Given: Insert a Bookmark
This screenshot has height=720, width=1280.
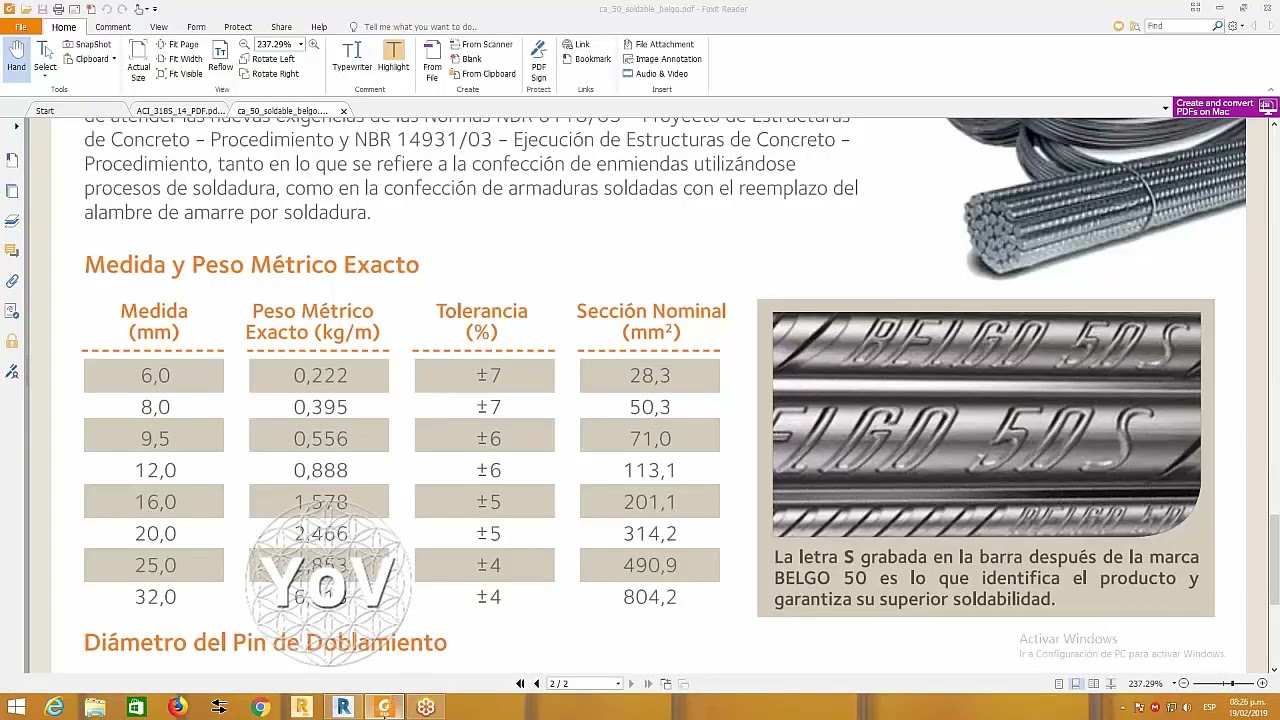Looking at the screenshot, I should pos(586,59).
